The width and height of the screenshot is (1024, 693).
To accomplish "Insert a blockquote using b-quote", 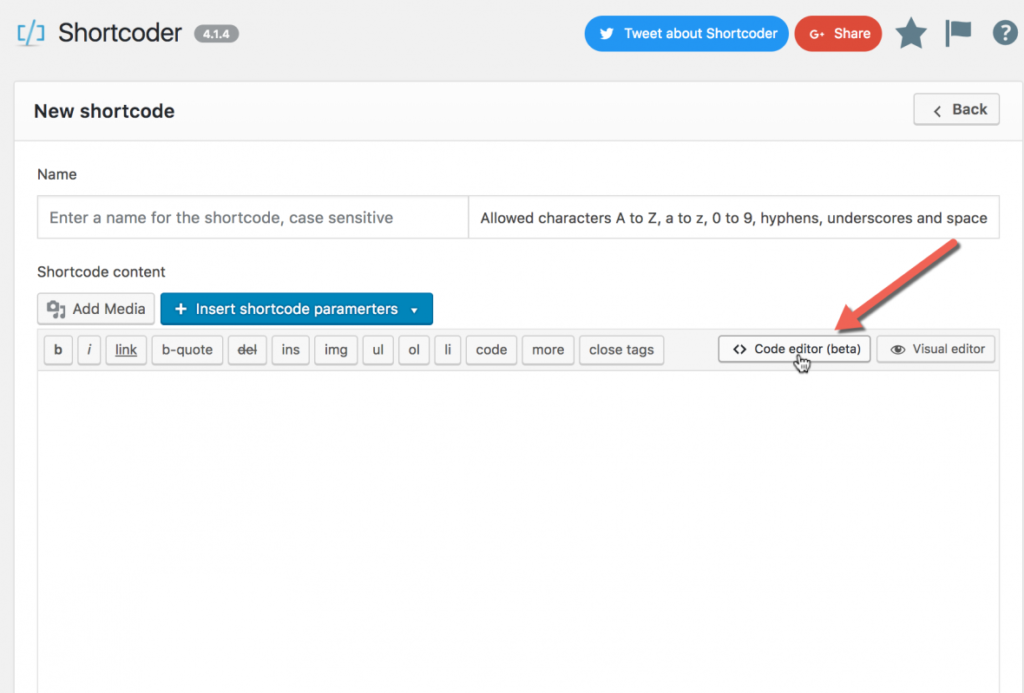I will [187, 349].
